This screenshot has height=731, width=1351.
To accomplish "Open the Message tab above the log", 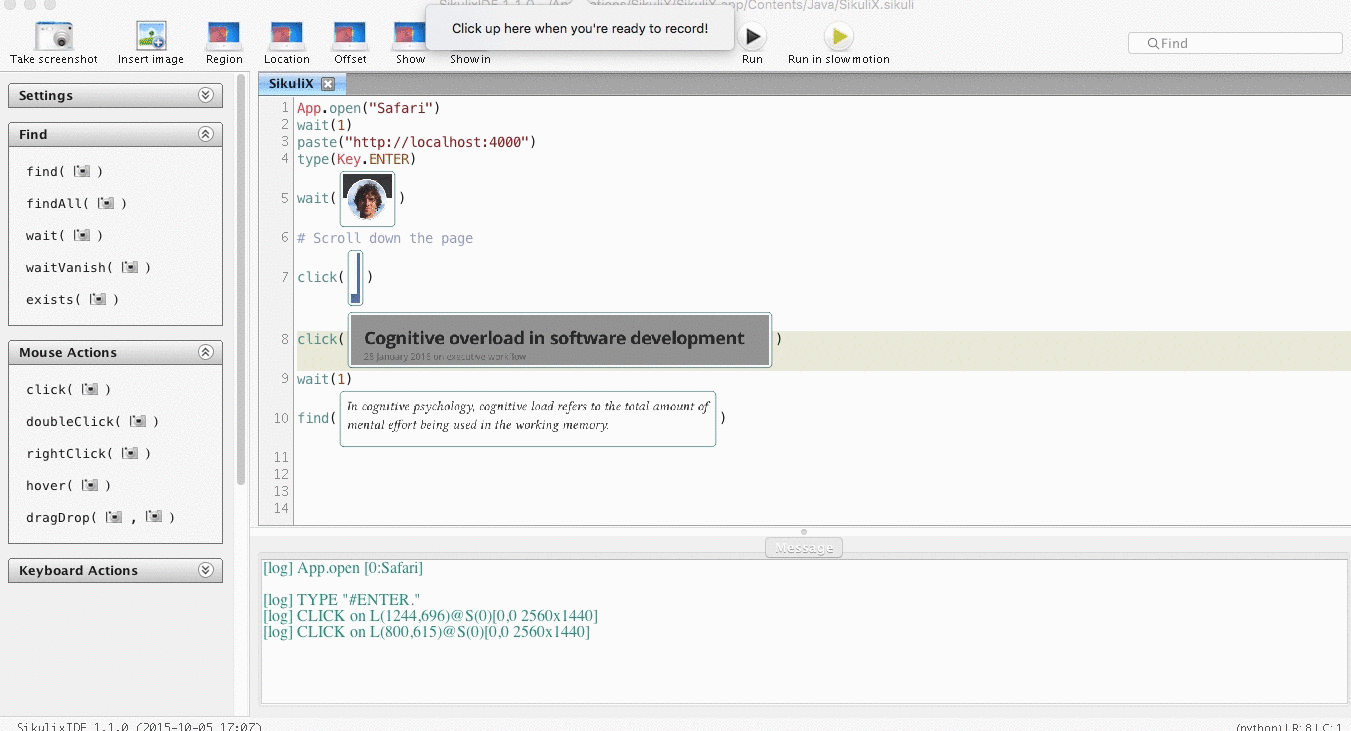I will click(x=803, y=547).
